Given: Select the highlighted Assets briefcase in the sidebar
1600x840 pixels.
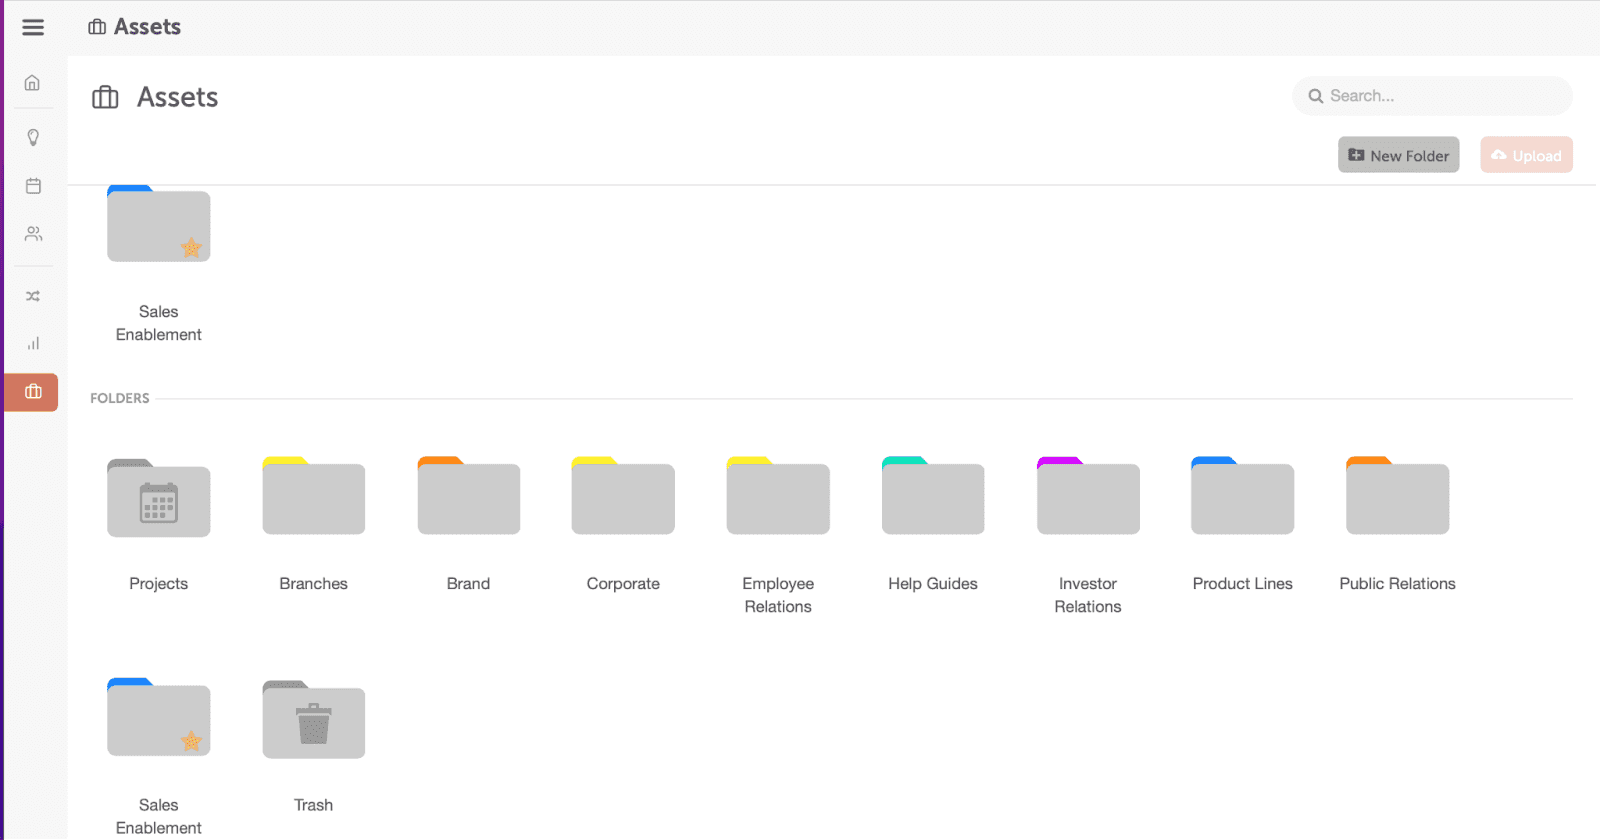Looking at the screenshot, I should coord(32,392).
